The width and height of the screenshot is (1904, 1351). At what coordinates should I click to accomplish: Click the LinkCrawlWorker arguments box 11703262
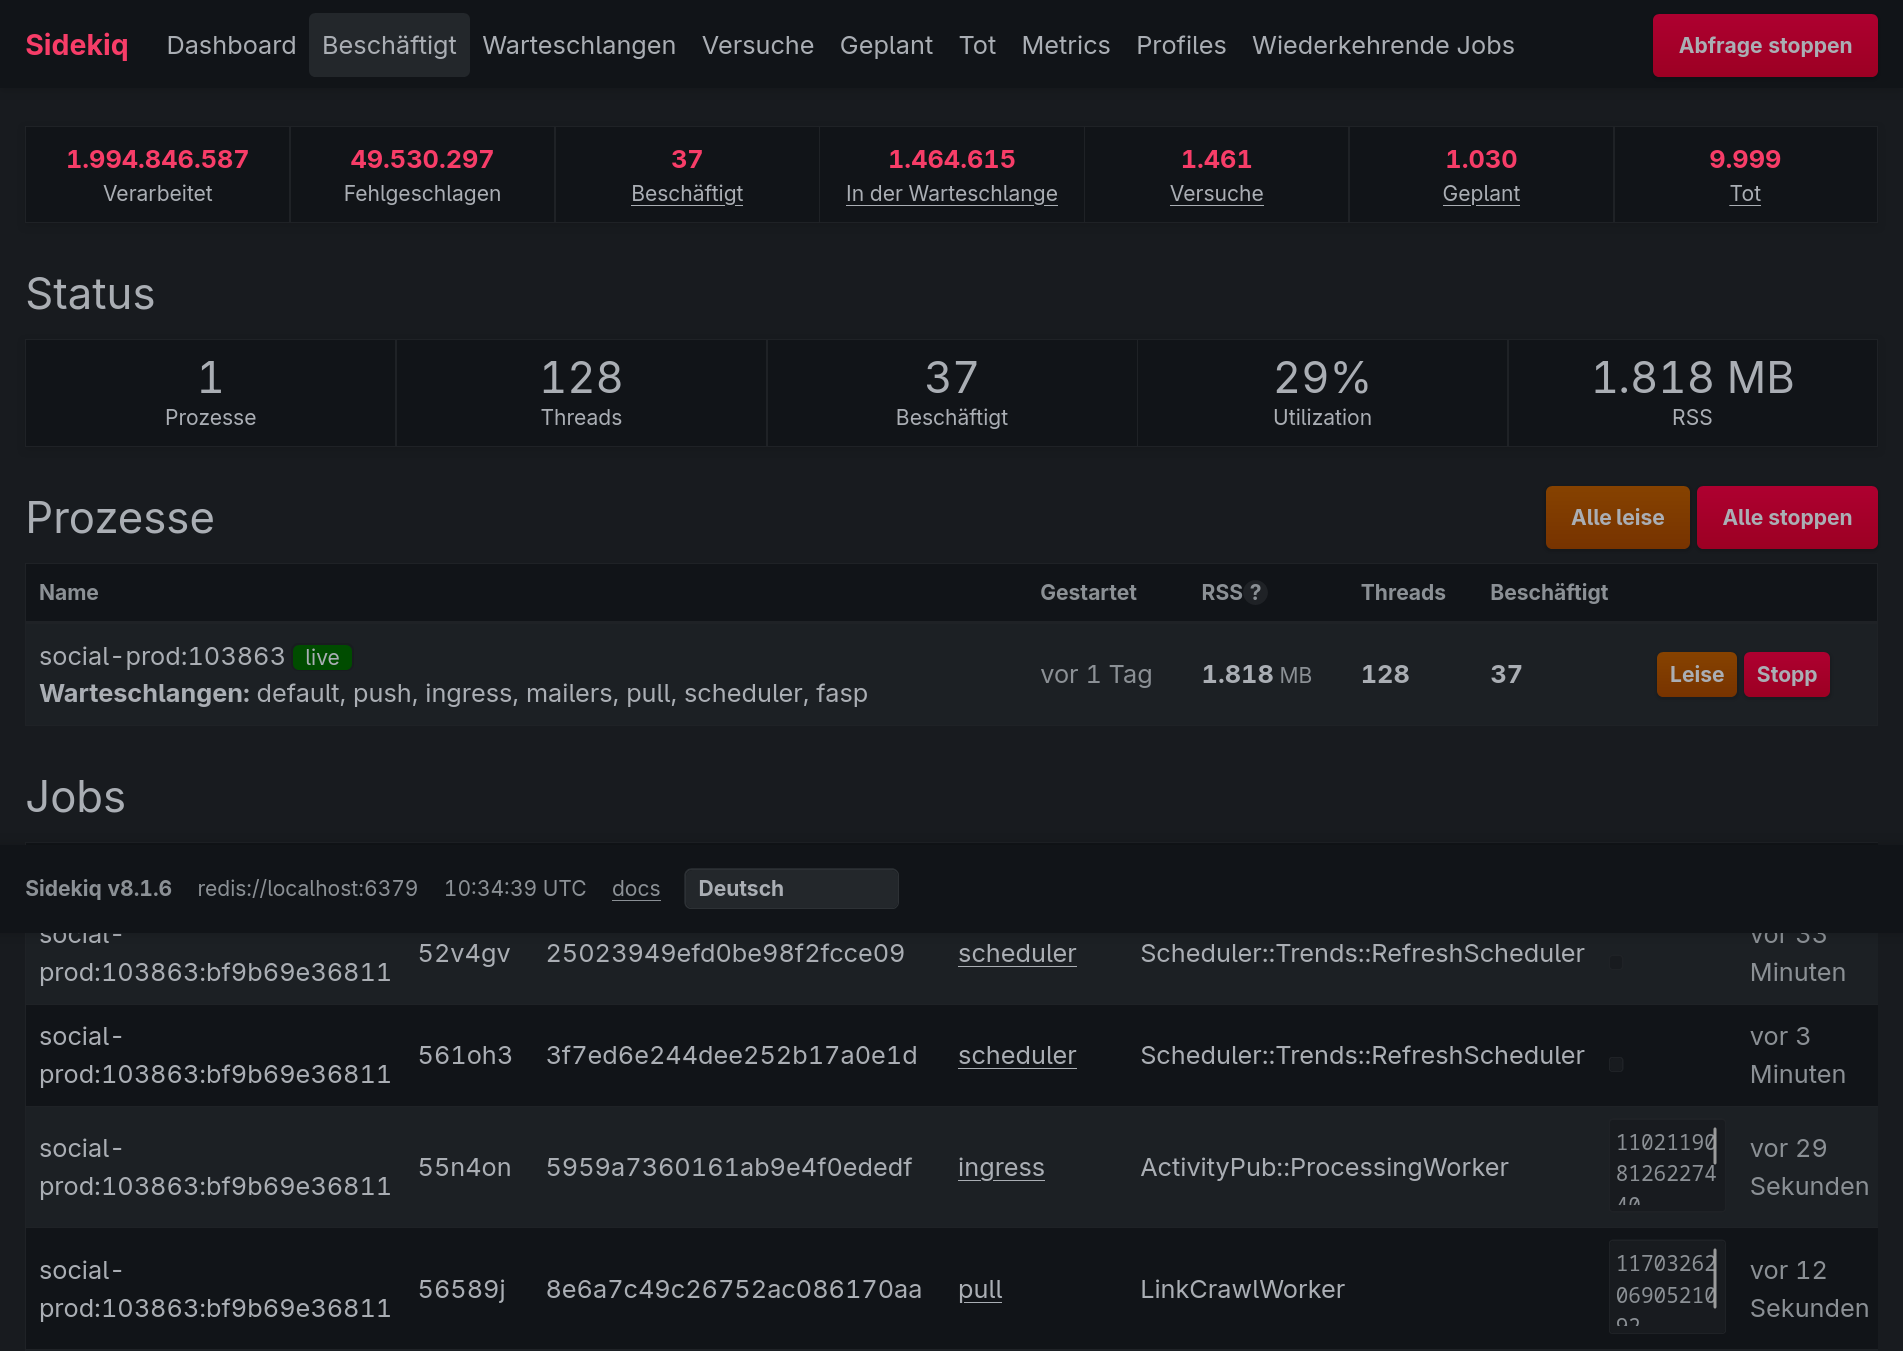pyautogui.click(x=1666, y=1287)
